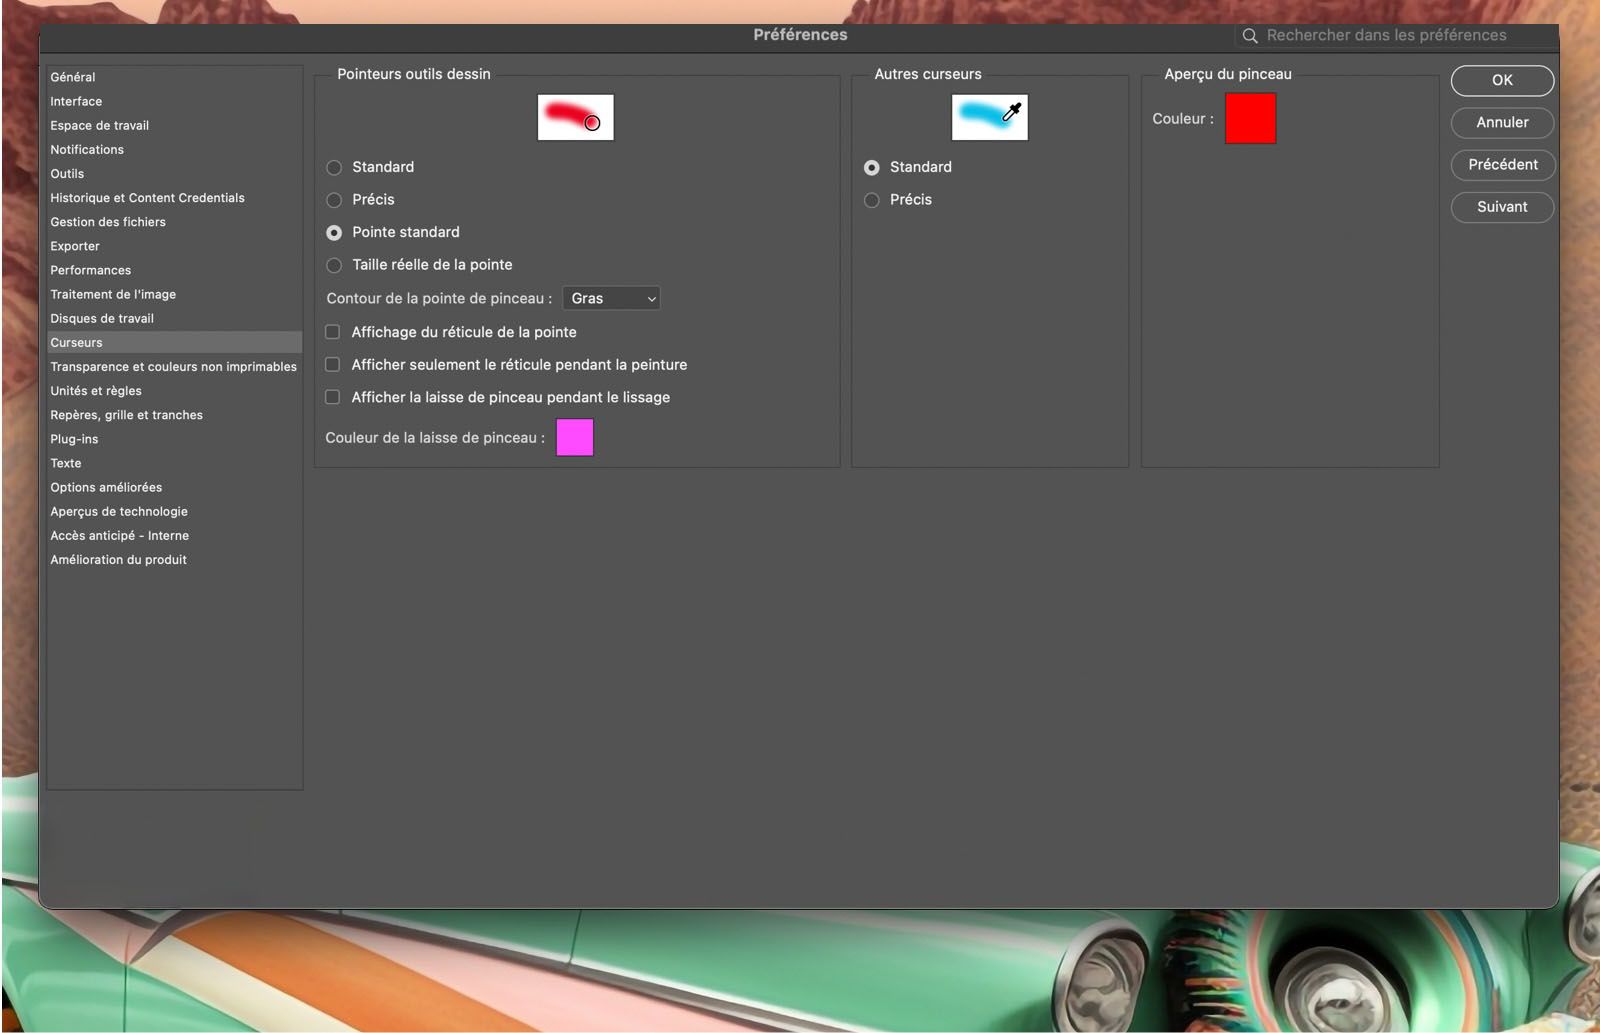Open Transparence et couleurs non imprimables

click(175, 367)
